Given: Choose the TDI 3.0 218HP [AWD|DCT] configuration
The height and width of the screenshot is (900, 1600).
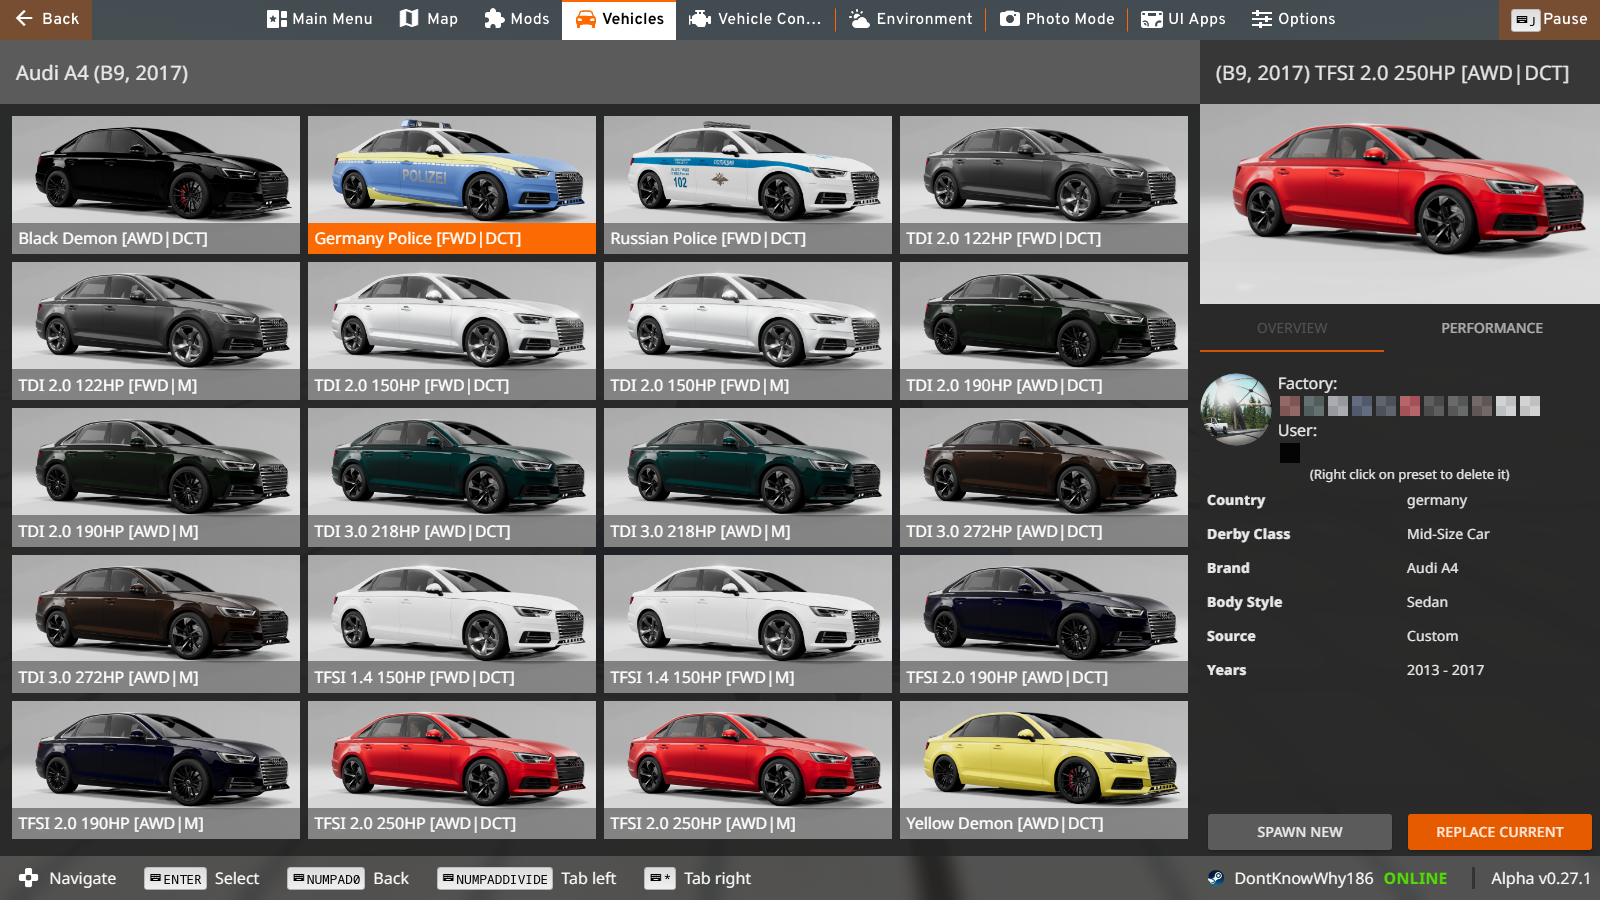Looking at the screenshot, I should click(452, 477).
